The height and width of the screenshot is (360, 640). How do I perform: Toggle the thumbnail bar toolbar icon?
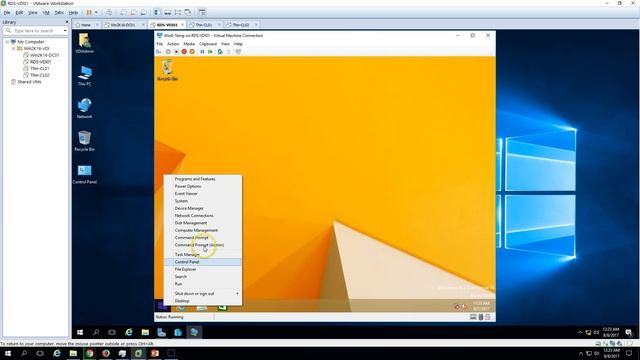tap(168, 13)
